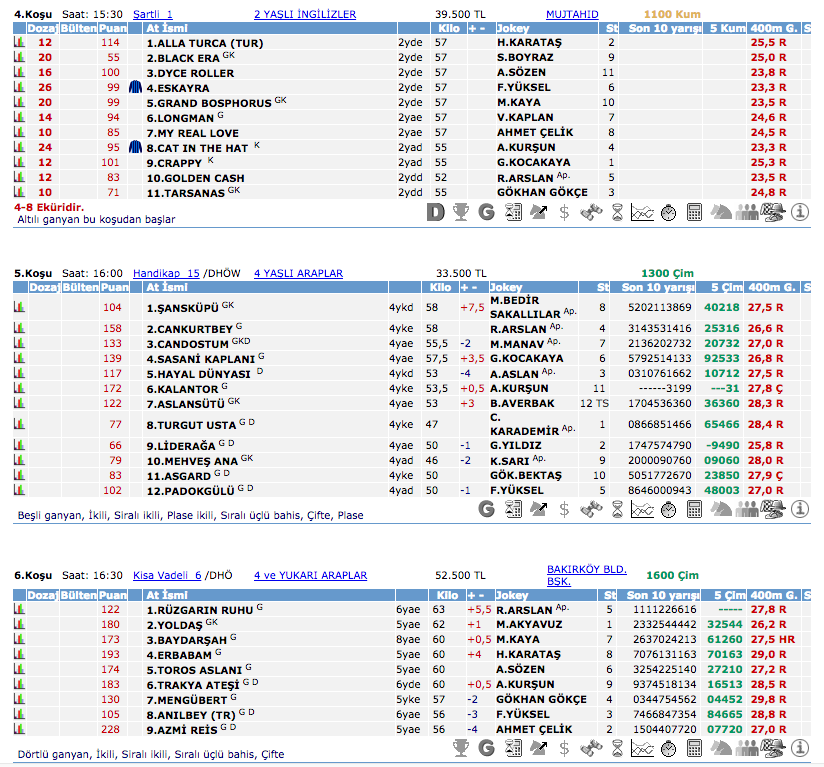Open the Şartli 1 race condition link
This screenshot has height=767, width=824.
click(x=153, y=15)
